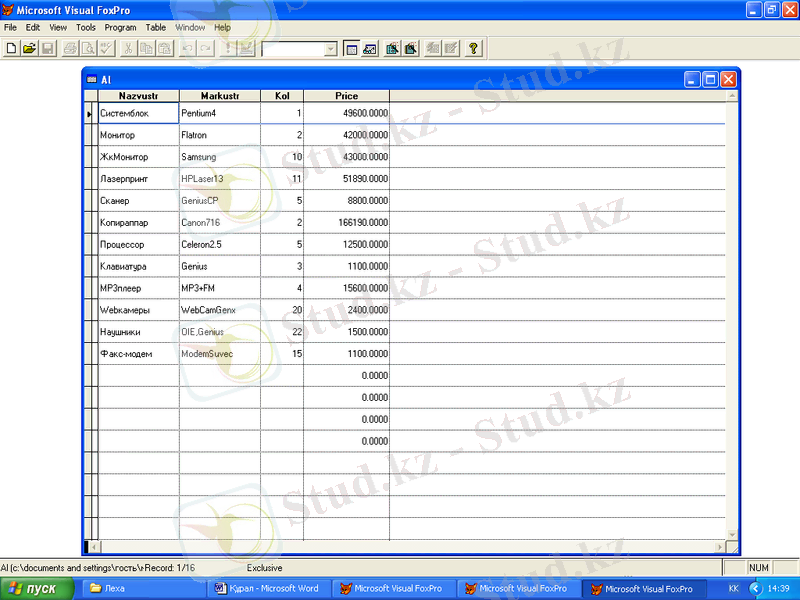The width and height of the screenshot is (800, 600).
Task: Run the spelling check icon
Action: 107,48
